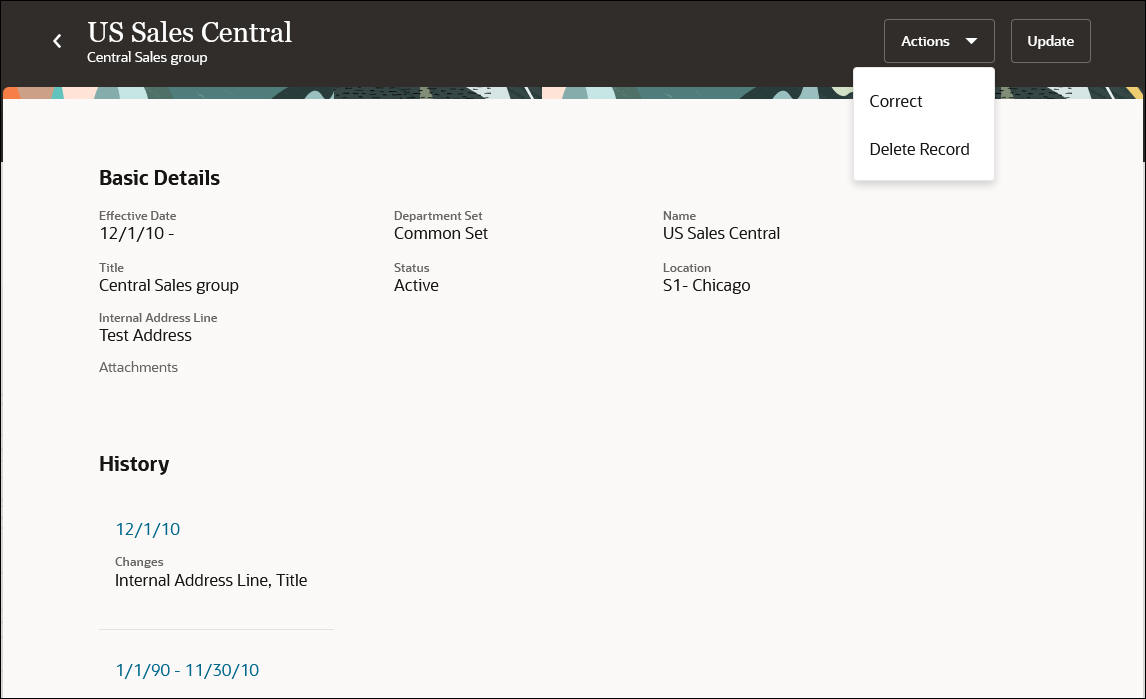The height and width of the screenshot is (699, 1146).
Task: Click the Attachments label
Action: (x=138, y=367)
